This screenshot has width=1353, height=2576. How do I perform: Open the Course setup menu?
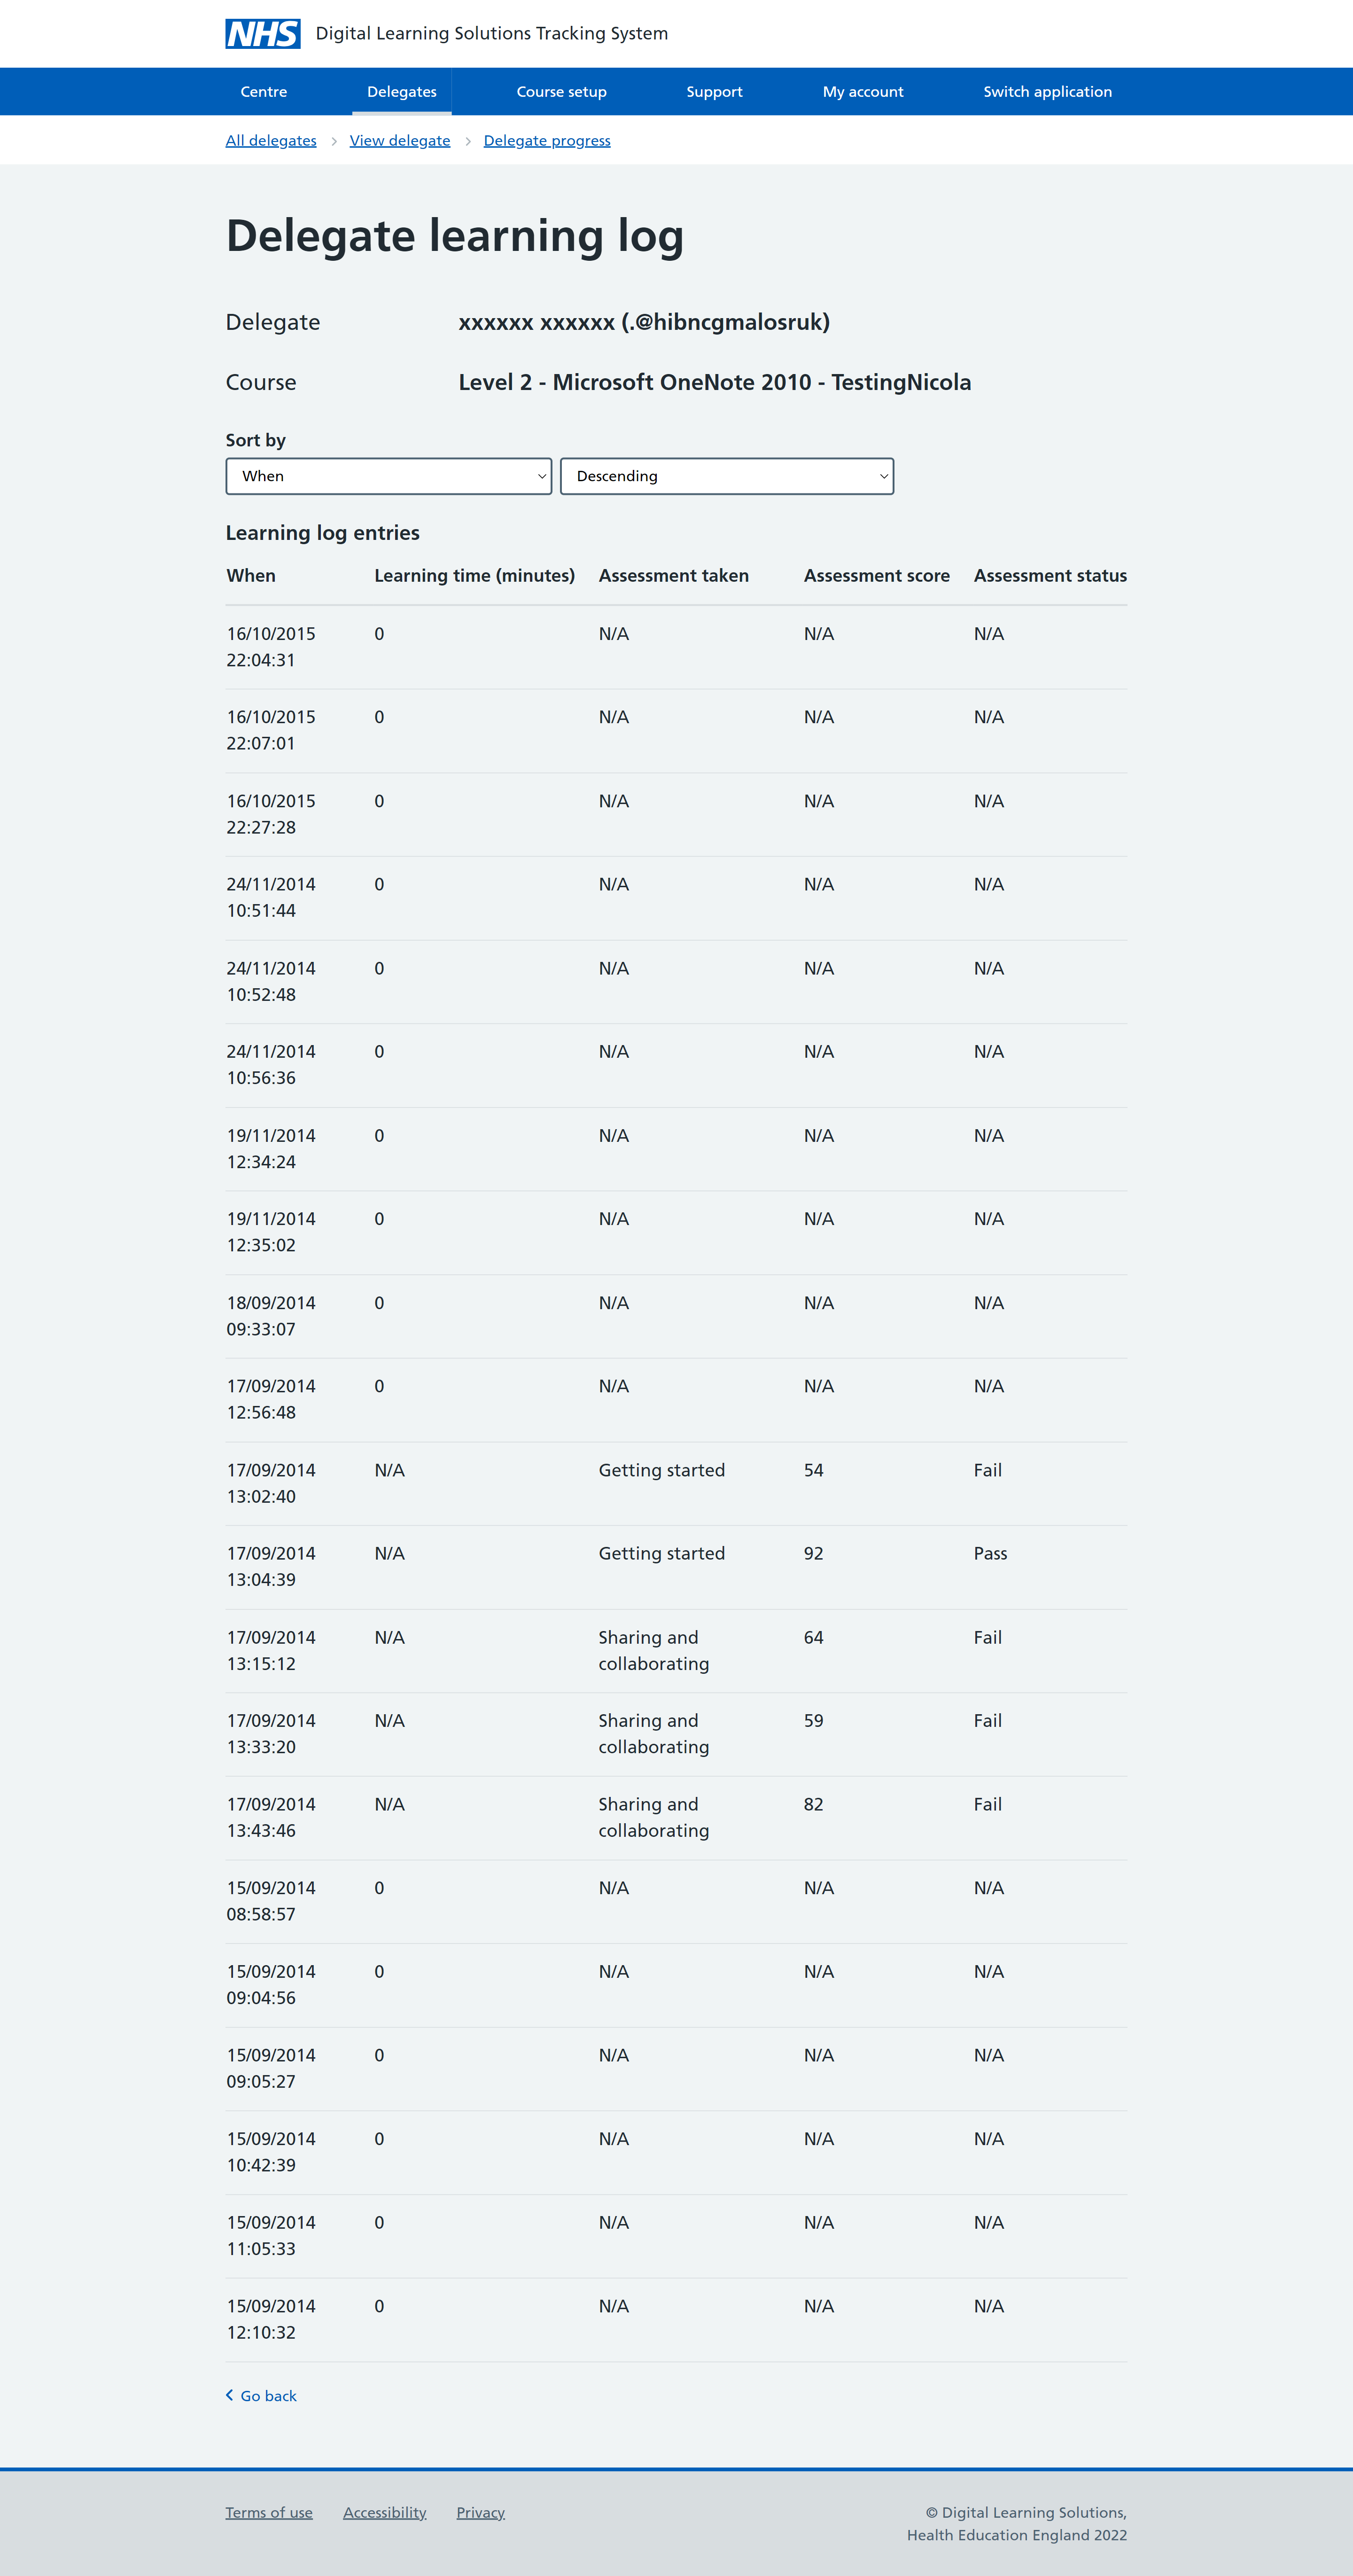tap(561, 91)
